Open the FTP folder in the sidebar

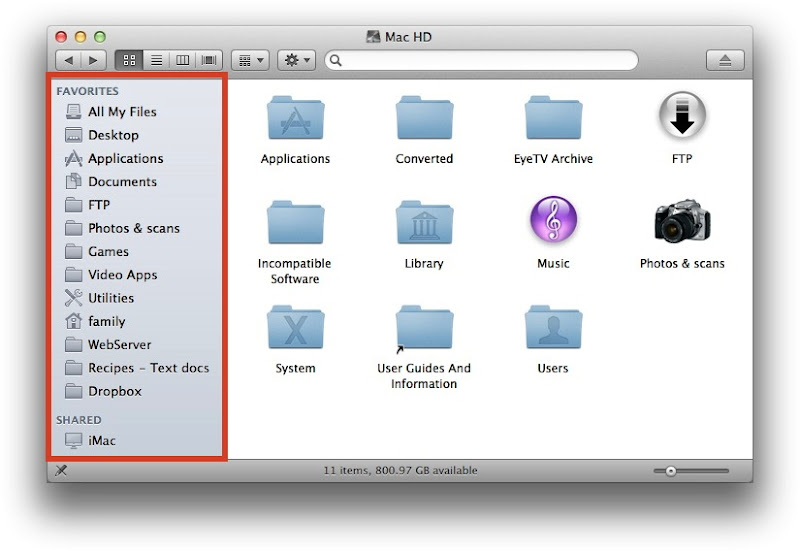point(88,205)
